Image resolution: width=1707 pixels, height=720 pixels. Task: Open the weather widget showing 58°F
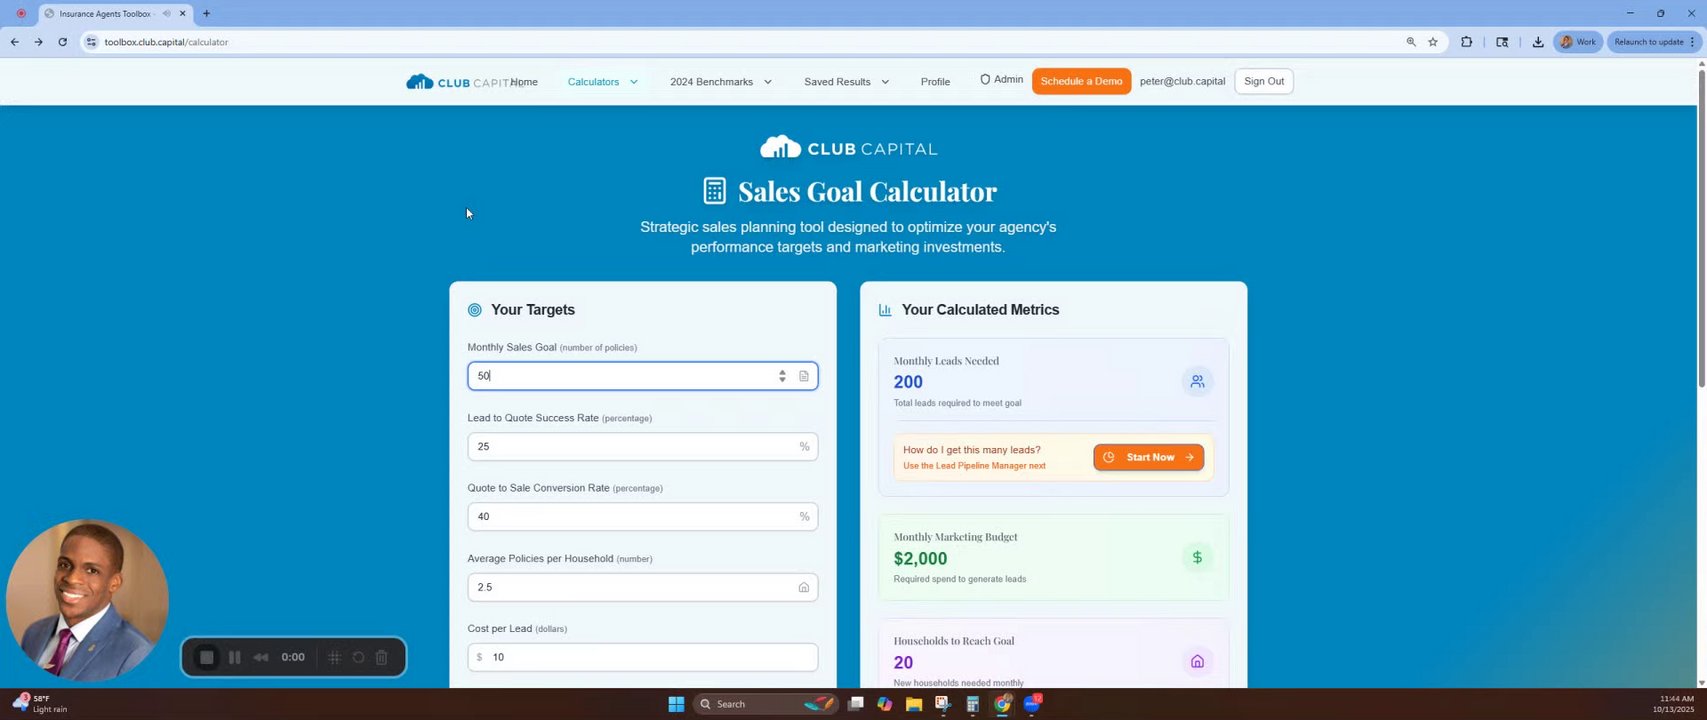coord(41,704)
